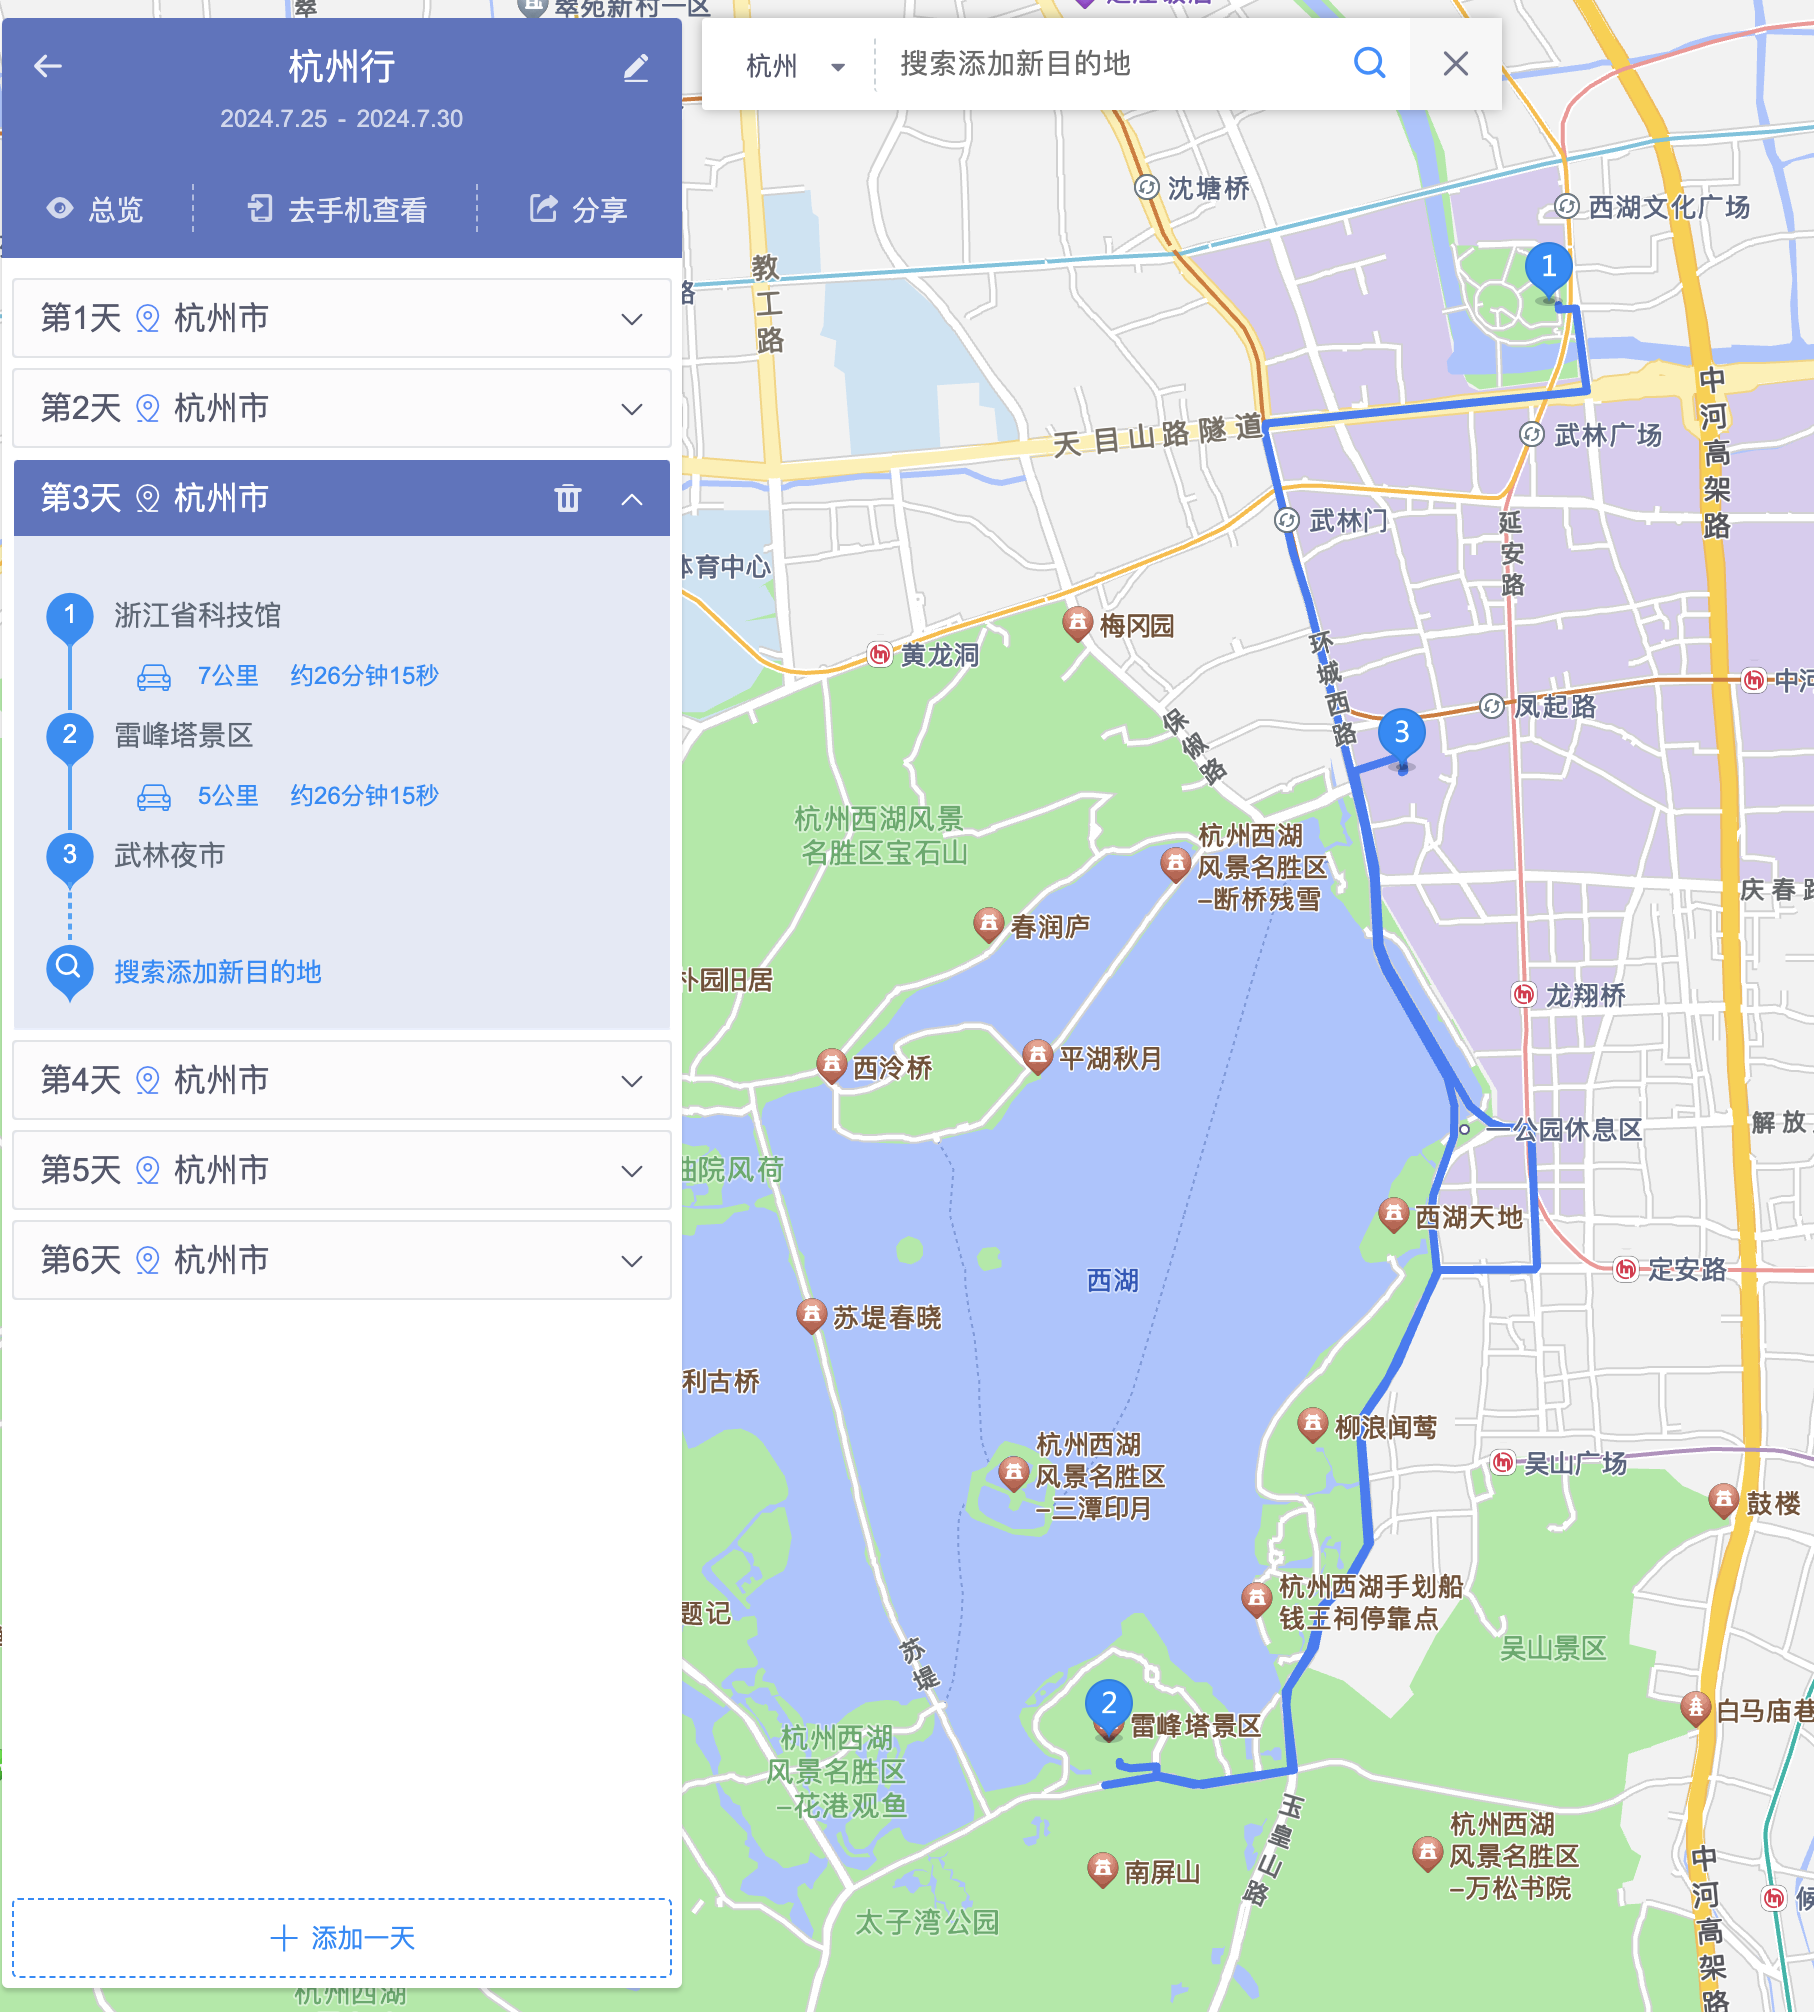Click the 钱王祠停靠点 boat dock icon

click(1256, 1600)
